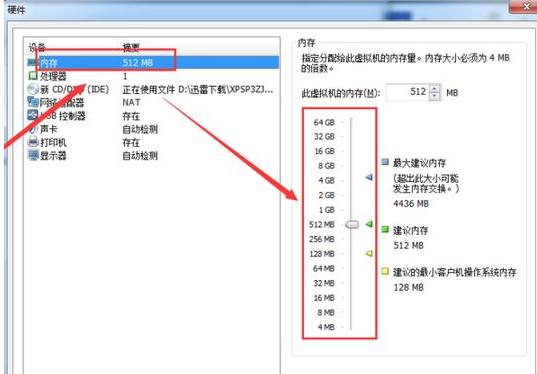Click the 16 MB label on memory scale

(324, 298)
